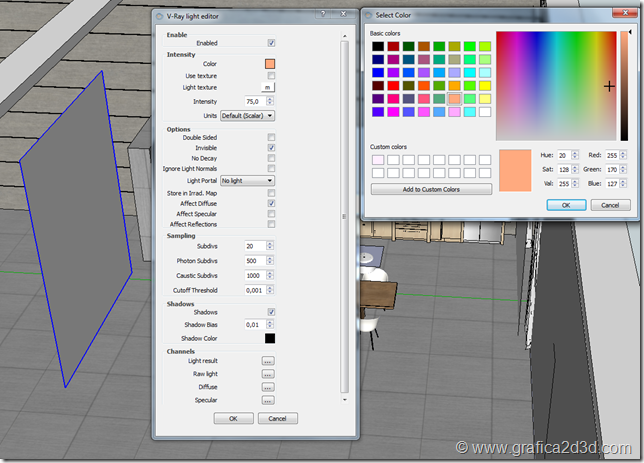The height and width of the screenshot is (463, 644).
Task: Click the Light texture m button
Action: tap(268, 87)
